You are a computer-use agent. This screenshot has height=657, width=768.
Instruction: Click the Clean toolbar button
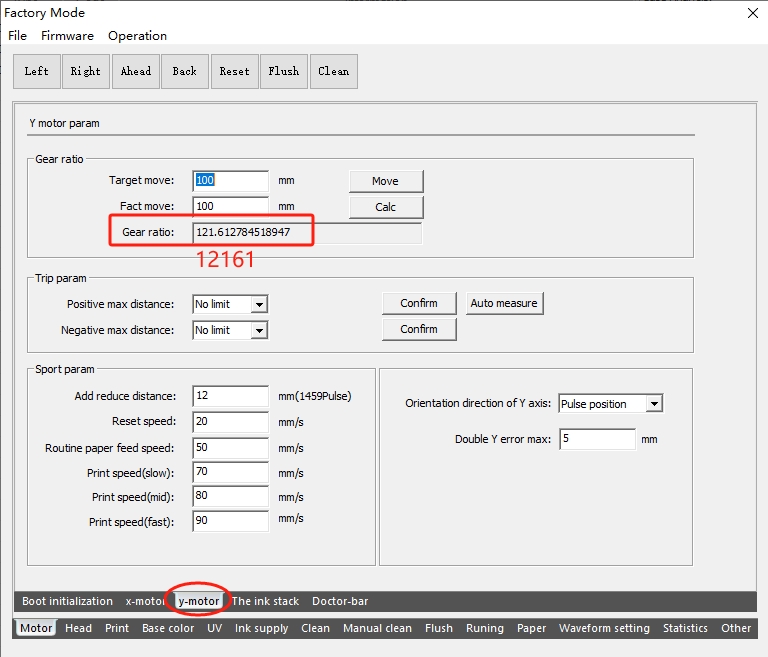(x=333, y=71)
